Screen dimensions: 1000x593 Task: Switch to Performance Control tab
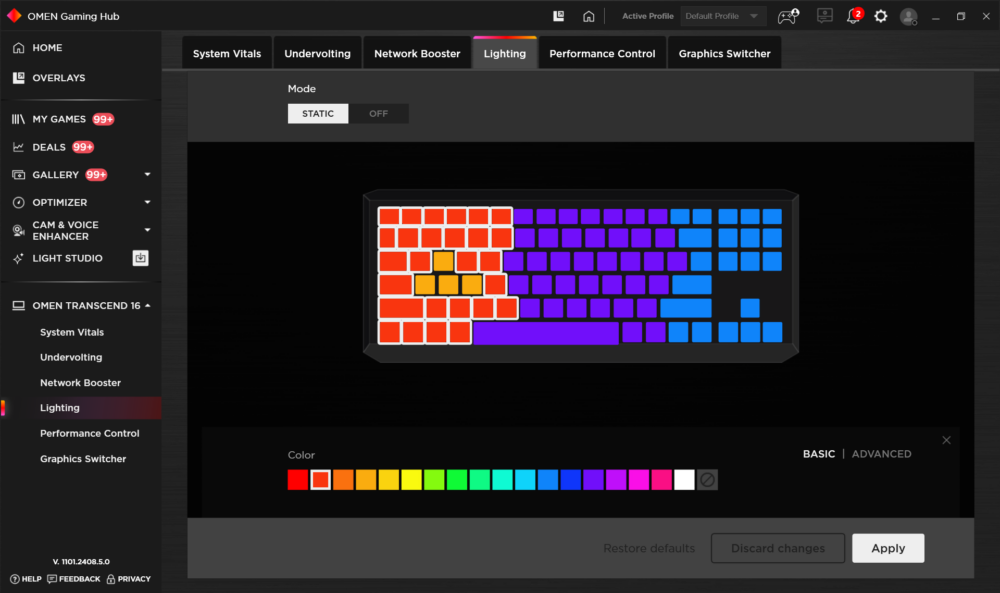(602, 54)
